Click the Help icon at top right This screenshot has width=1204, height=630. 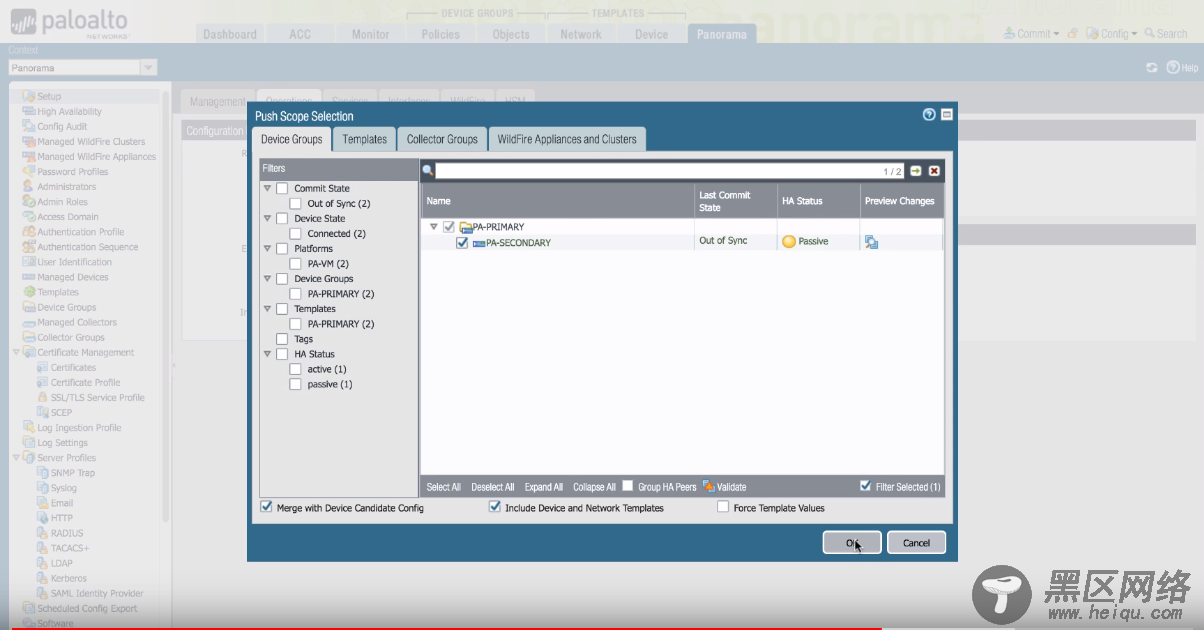click(1173, 68)
